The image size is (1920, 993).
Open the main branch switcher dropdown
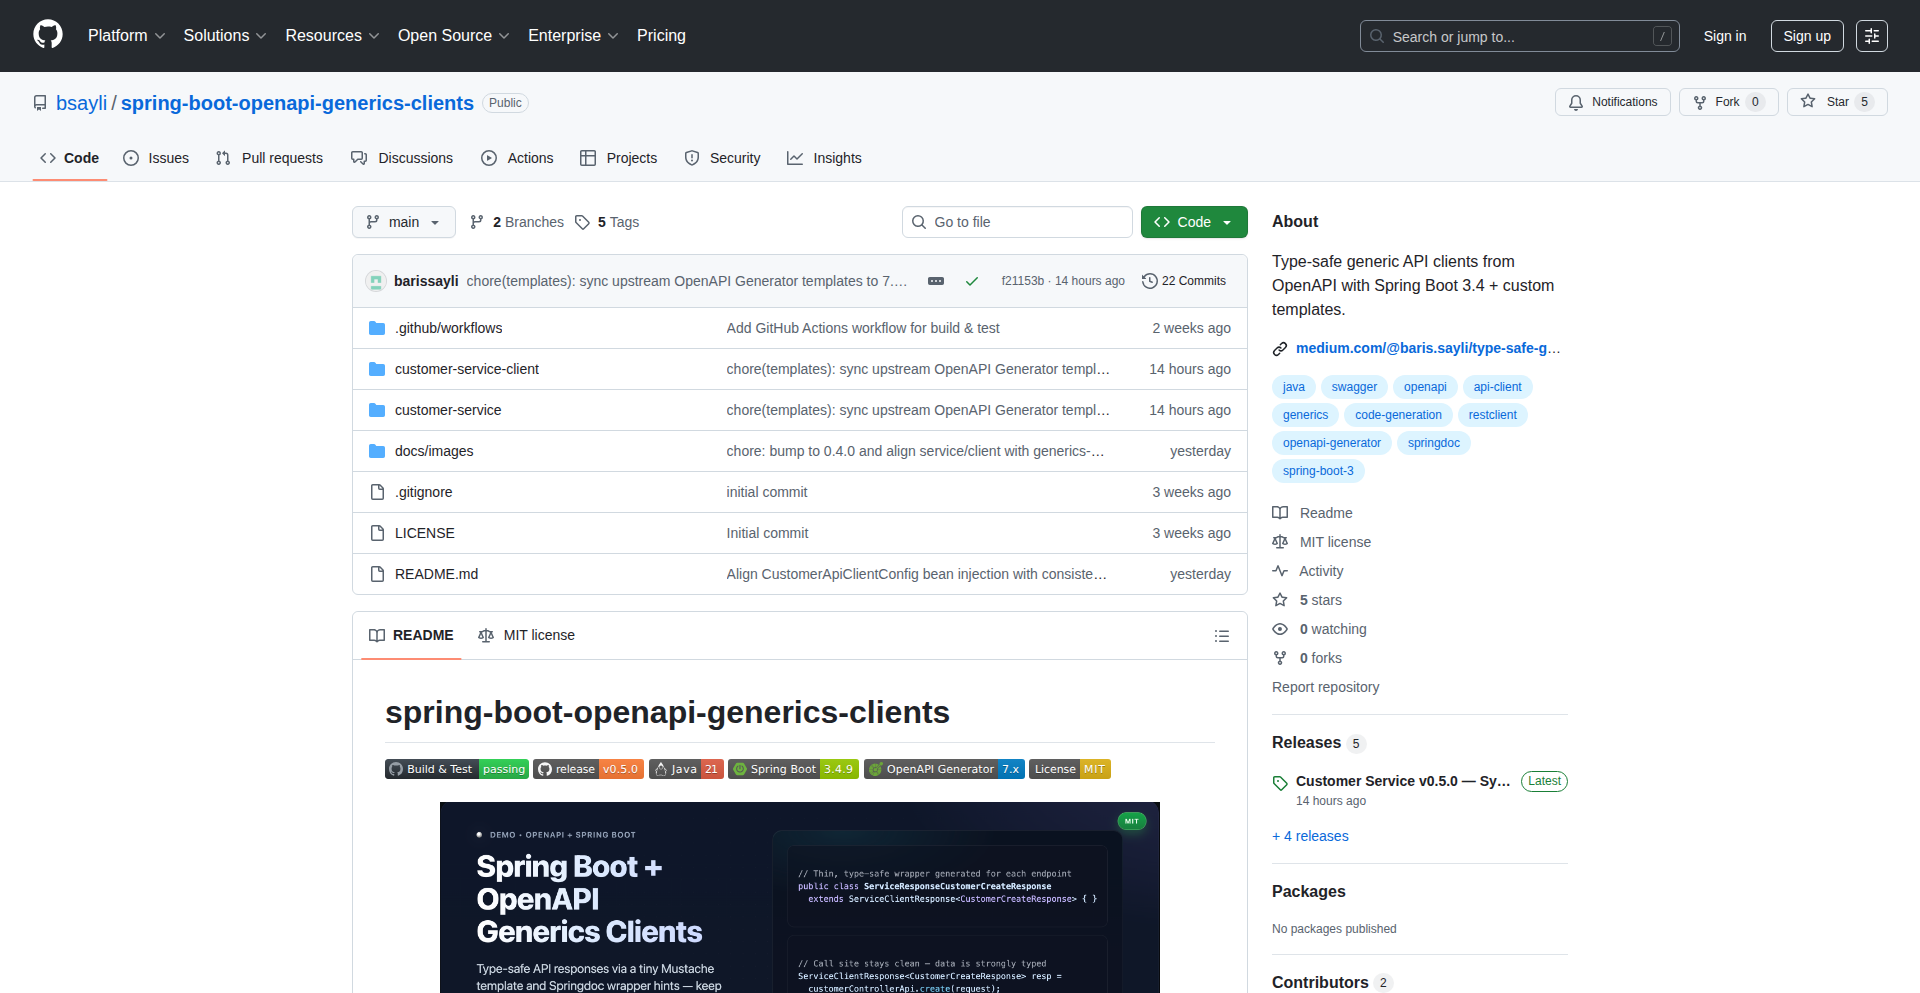[x=404, y=222]
